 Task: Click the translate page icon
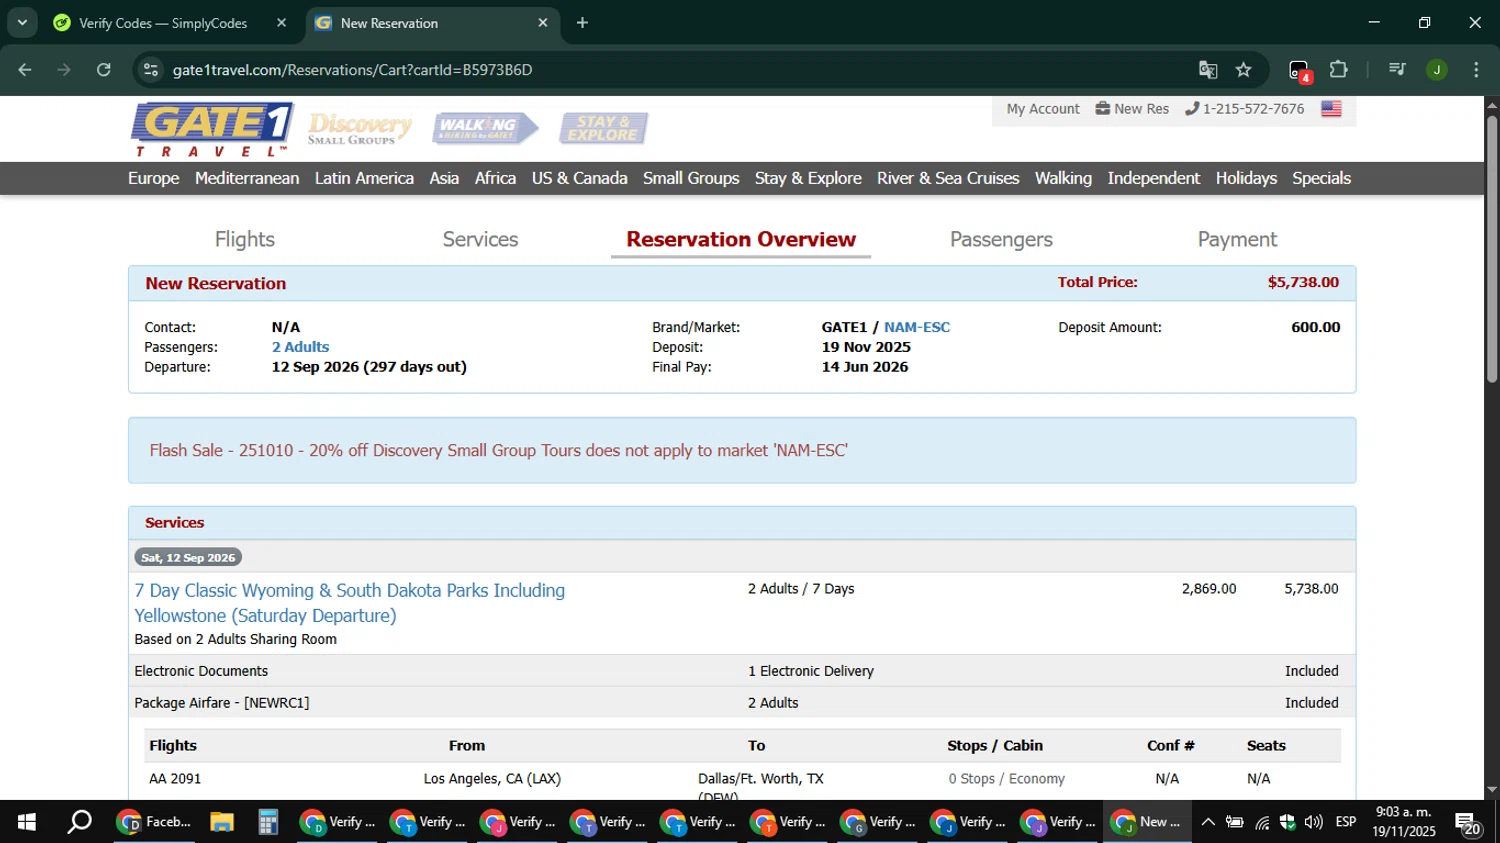(x=1208, y=70)
